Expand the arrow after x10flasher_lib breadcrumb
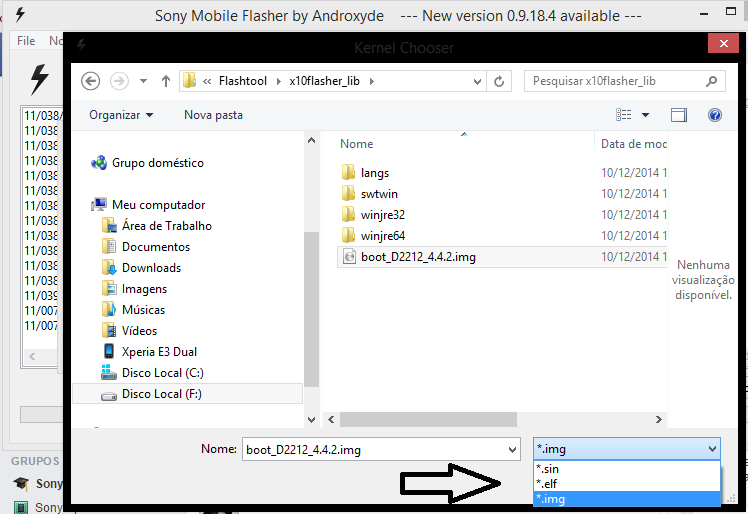The width and height of the screenshot is (748, 514). click(x=372, y=81)
